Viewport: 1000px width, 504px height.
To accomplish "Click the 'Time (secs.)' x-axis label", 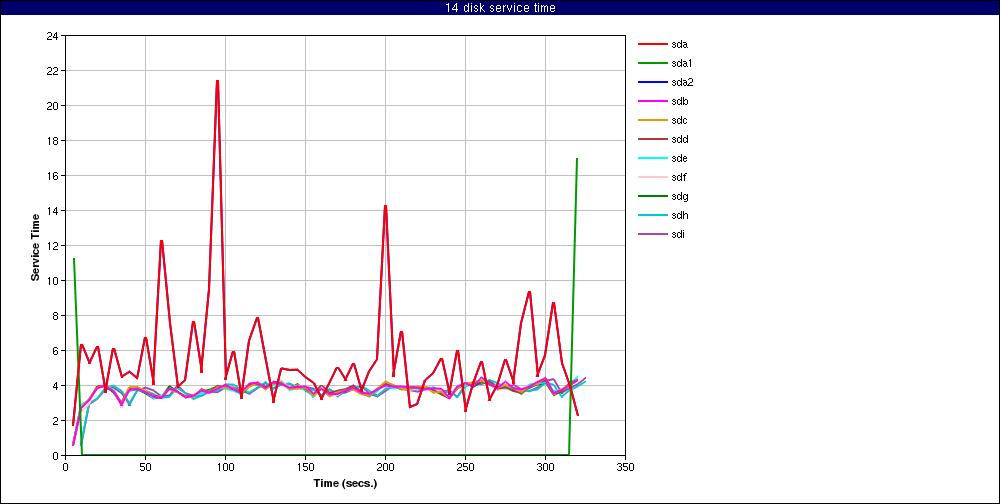I will (345, 483).
